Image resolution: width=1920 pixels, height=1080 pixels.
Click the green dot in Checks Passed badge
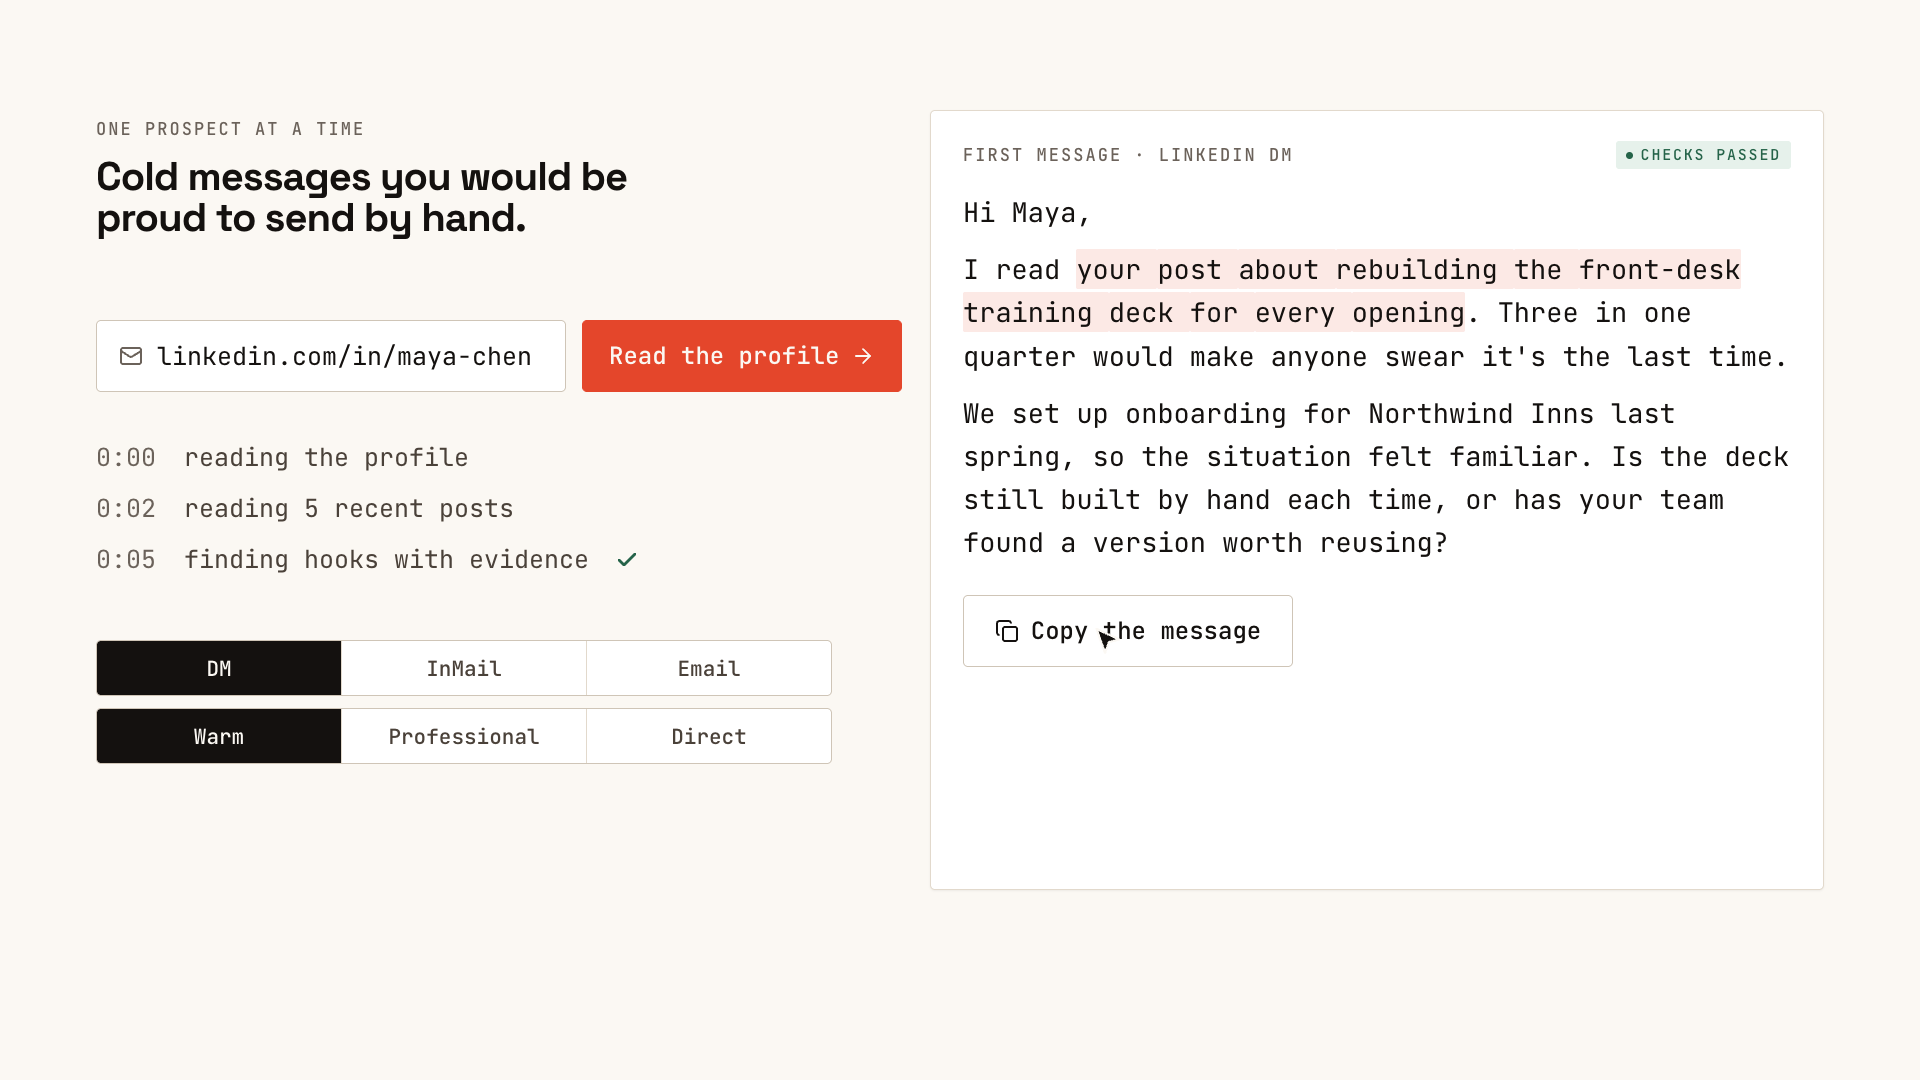1629,155
